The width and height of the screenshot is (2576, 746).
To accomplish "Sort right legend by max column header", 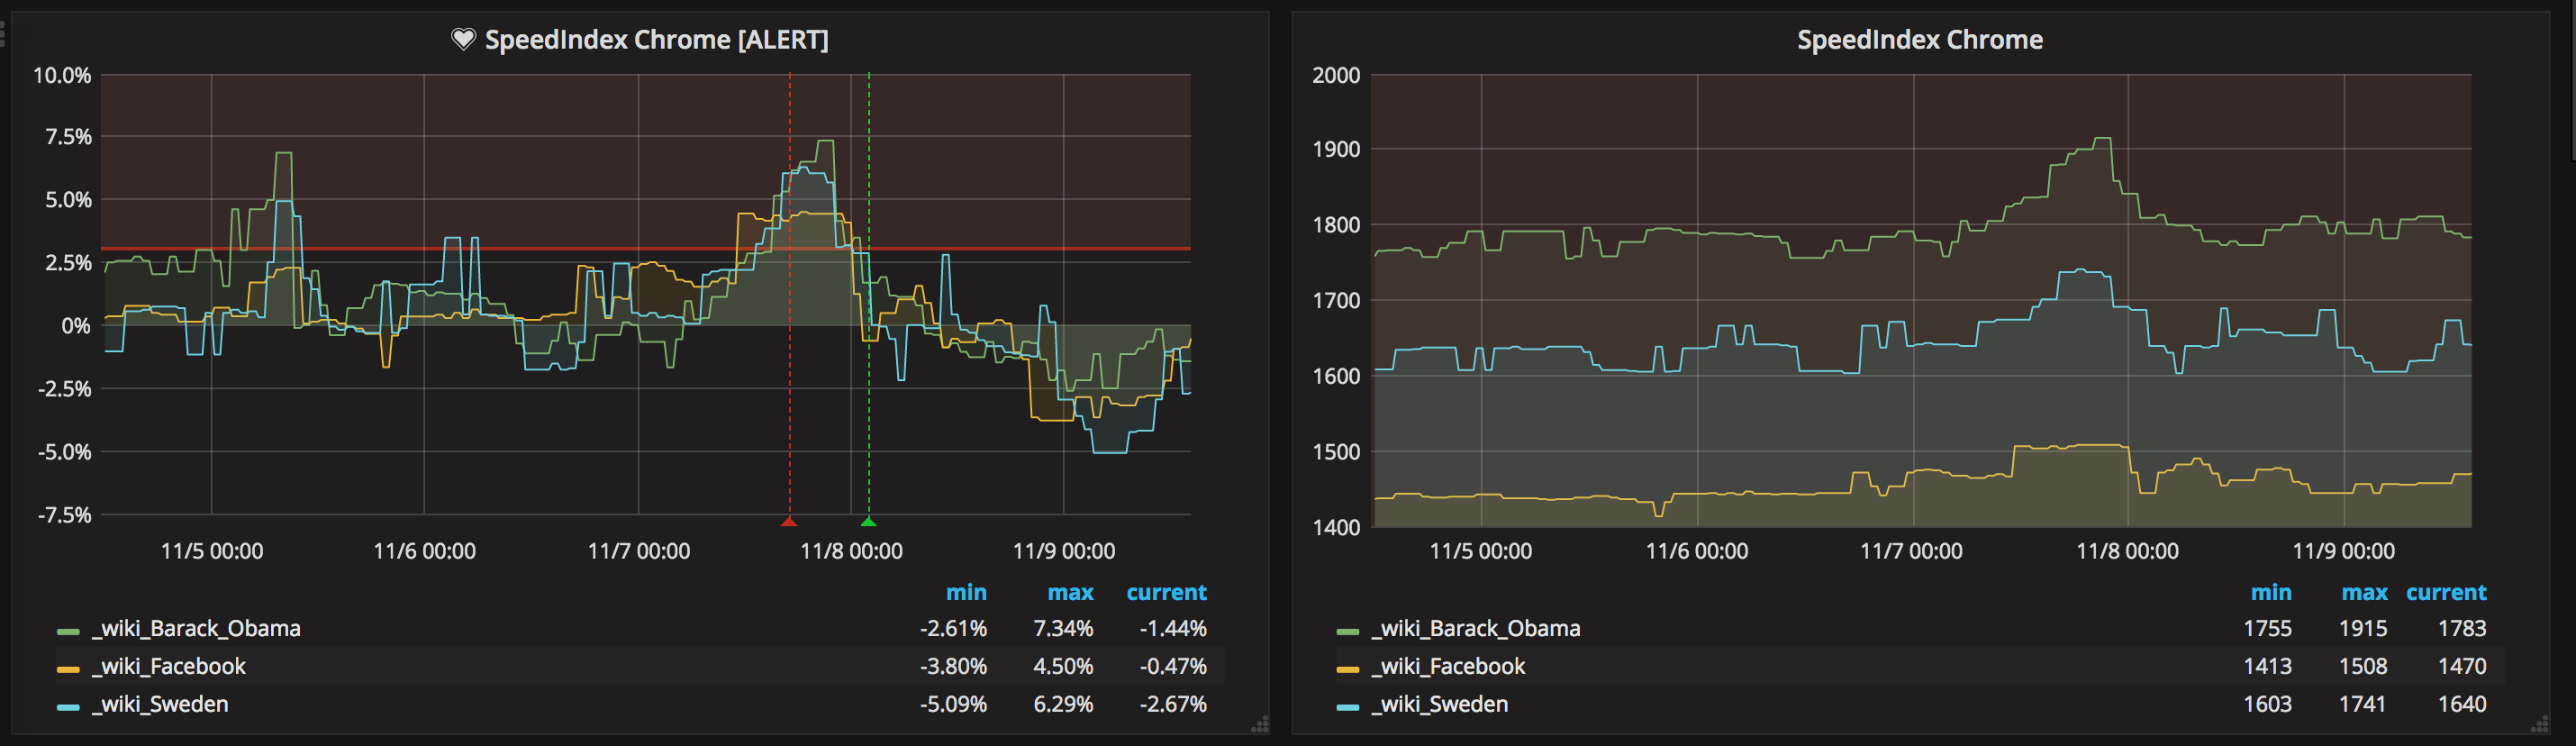I will [2364, 593].
